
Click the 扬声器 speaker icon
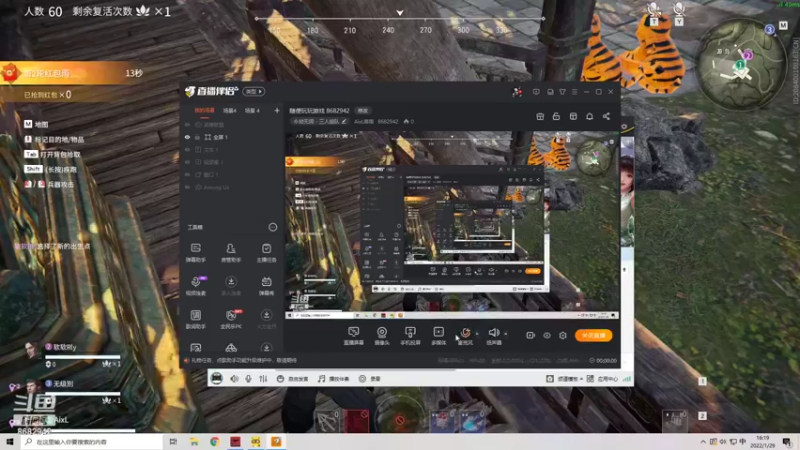click(x=493, y=333)
